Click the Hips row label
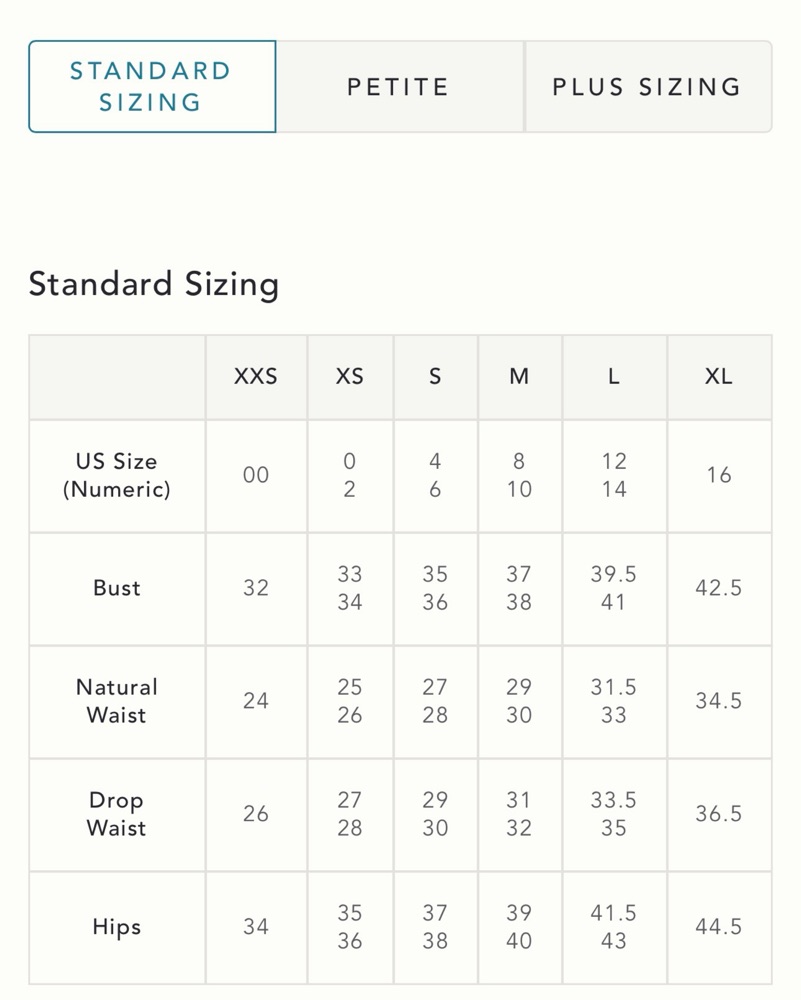801x1000 pixels. (117, 927)
